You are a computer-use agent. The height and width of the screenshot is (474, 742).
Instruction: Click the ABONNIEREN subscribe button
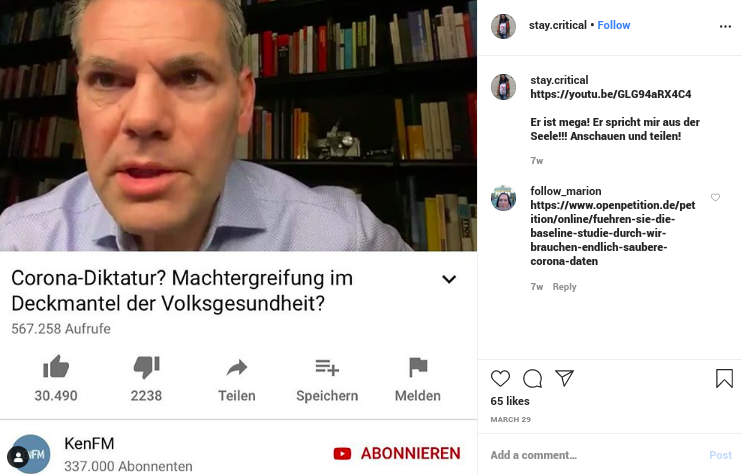pos(397,453)
